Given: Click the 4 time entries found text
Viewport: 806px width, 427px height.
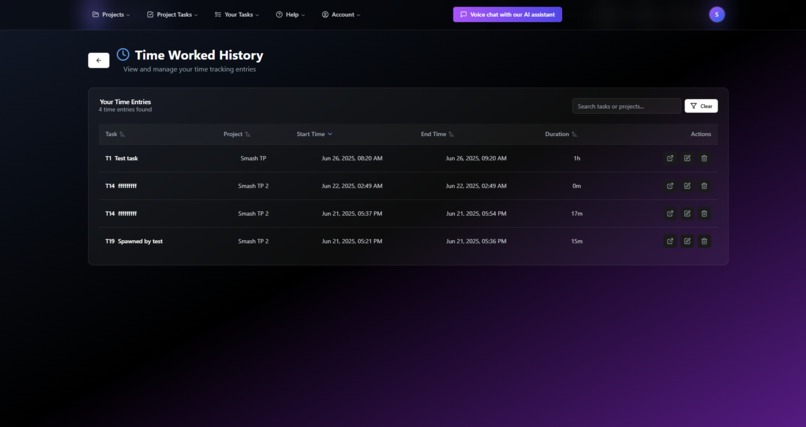Looking at the screenshot, I should point(125,109).
